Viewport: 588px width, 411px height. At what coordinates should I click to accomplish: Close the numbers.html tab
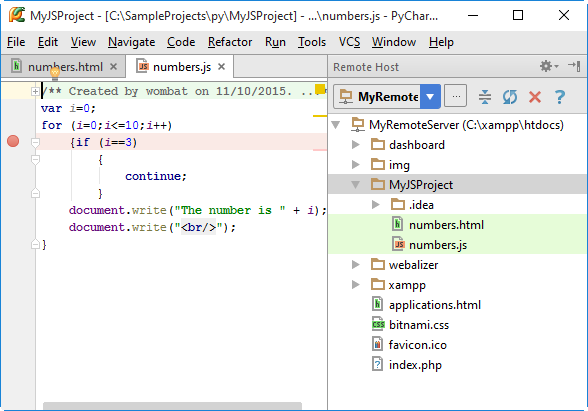click(x=113, y=67)
